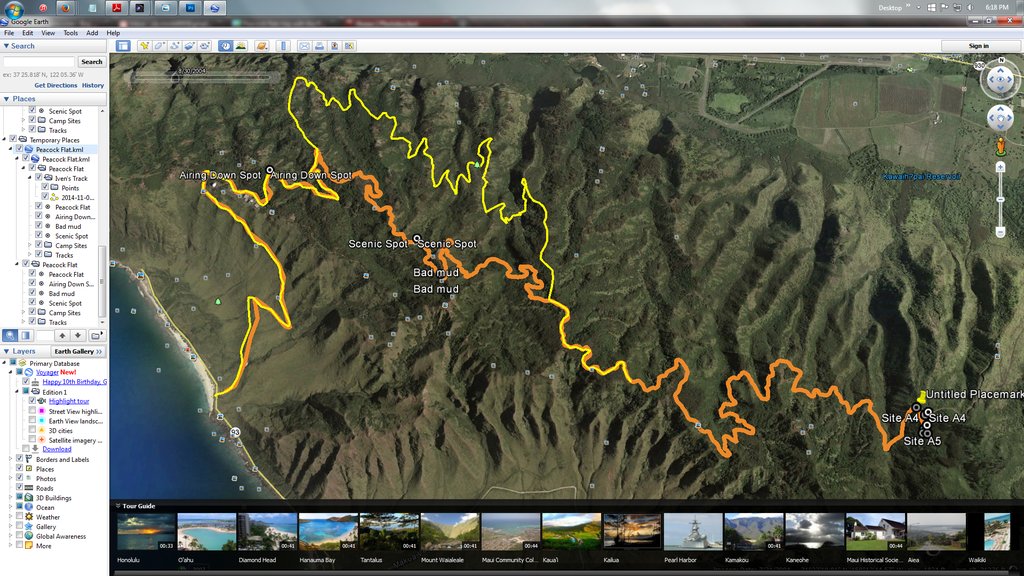
Task: Enable the Global Awareness layer checkbox
Action: (x=20, y=536)
